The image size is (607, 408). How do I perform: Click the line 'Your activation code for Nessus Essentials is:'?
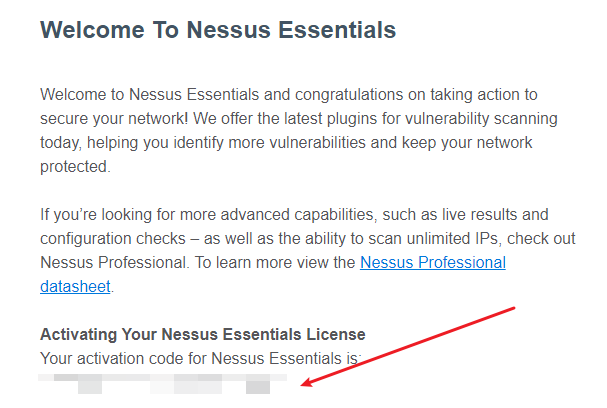(x=201, y=358)
